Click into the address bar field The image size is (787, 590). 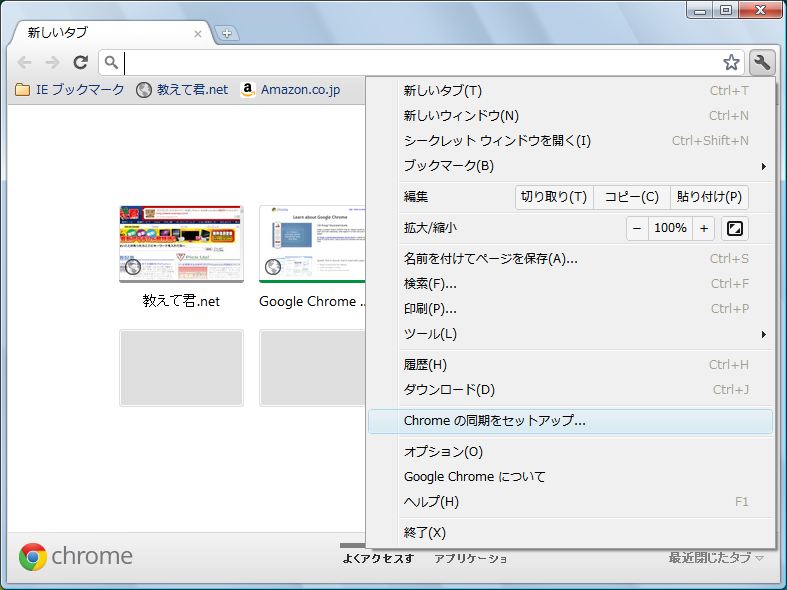[x=422, y=63]
